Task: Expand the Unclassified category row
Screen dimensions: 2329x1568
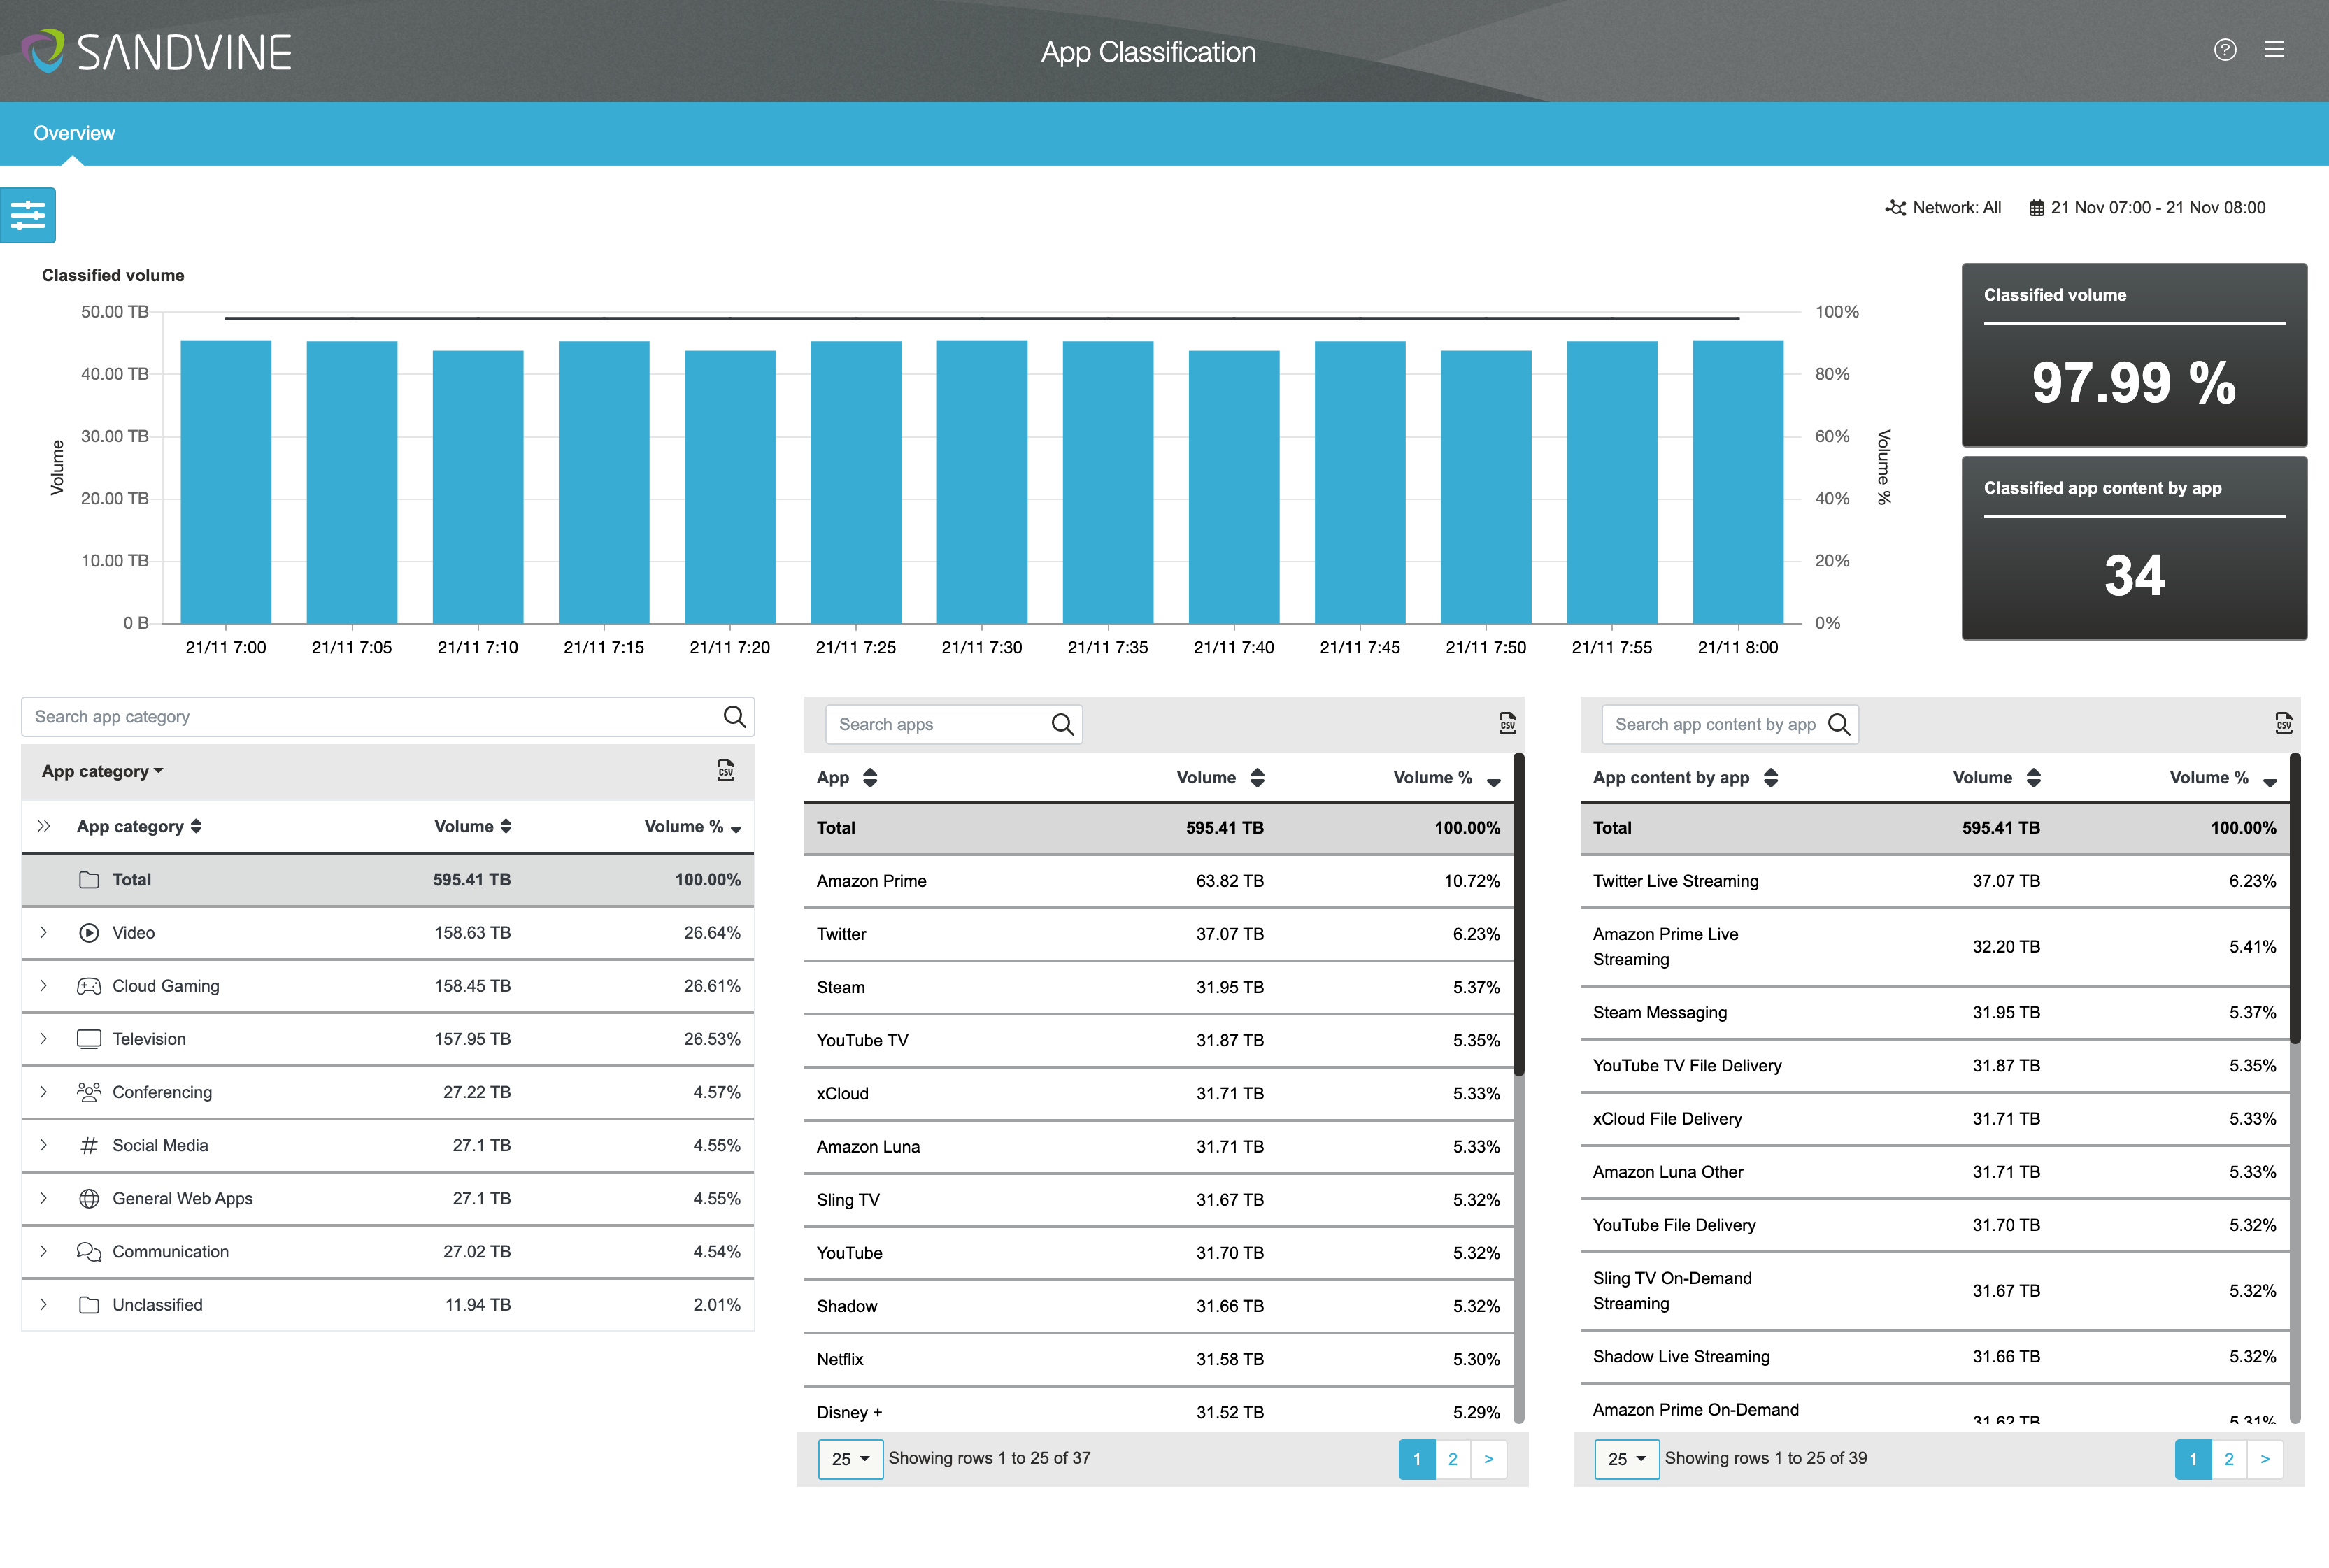Action: [x=43, y=1304]
